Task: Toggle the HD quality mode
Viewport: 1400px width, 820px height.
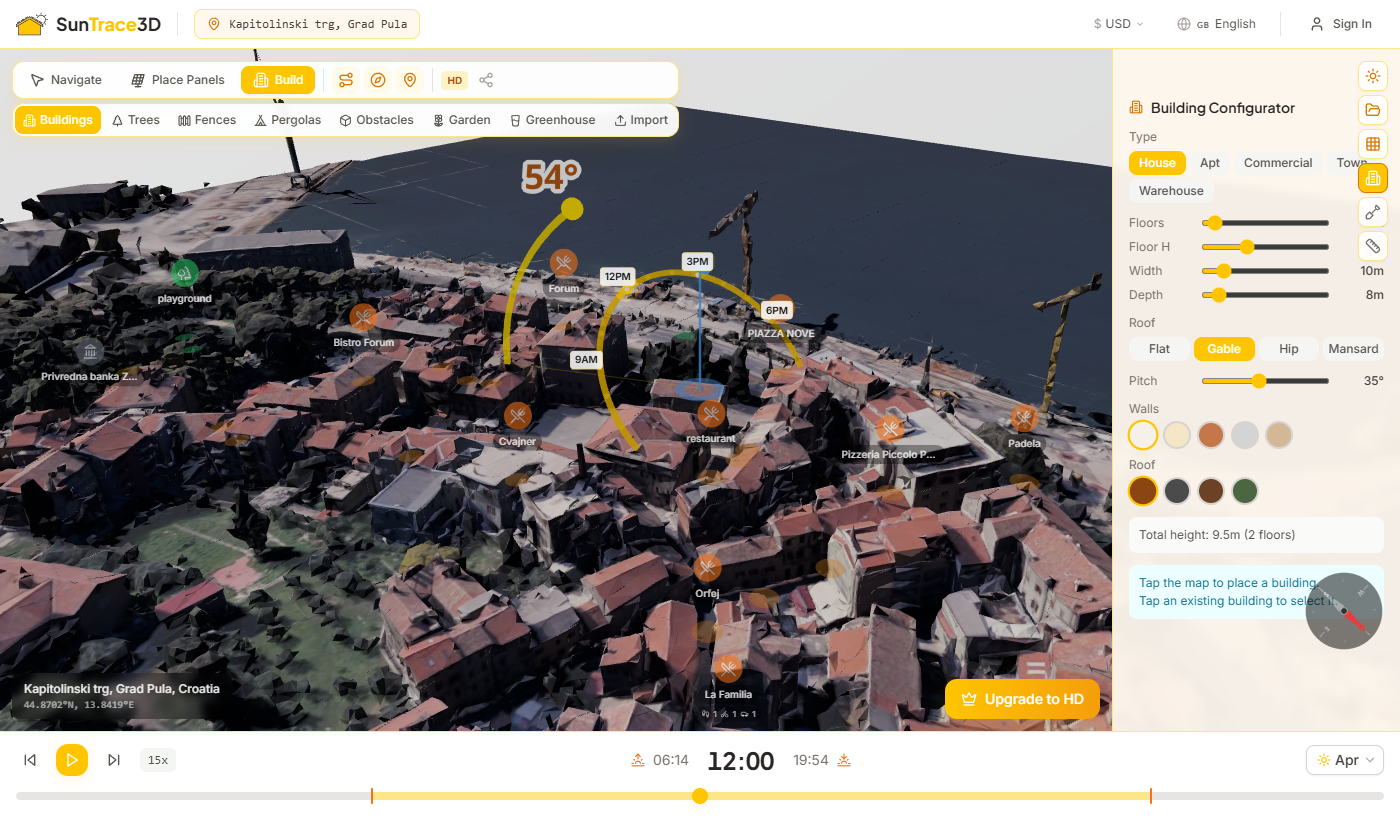Action: (455, 80)
